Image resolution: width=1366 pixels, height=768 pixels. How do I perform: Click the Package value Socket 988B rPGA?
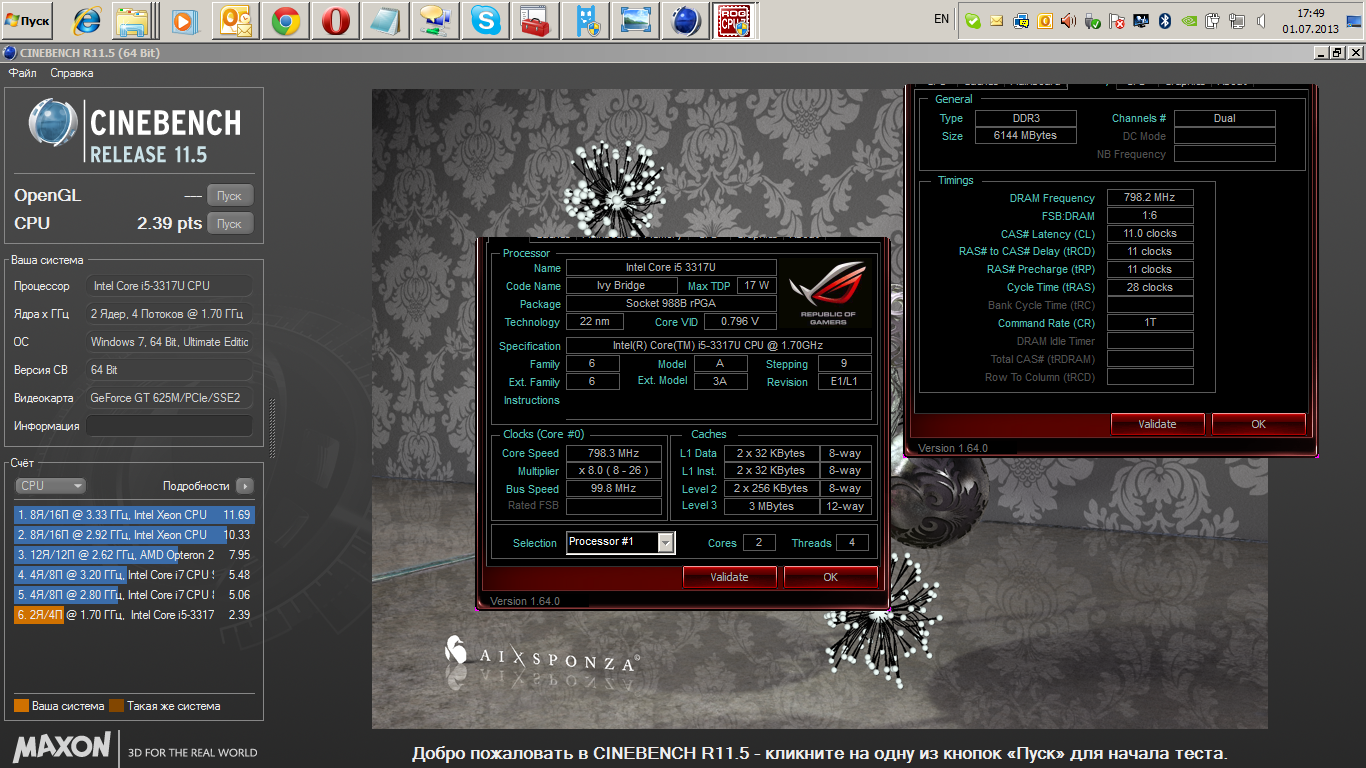tap(671, 304)
